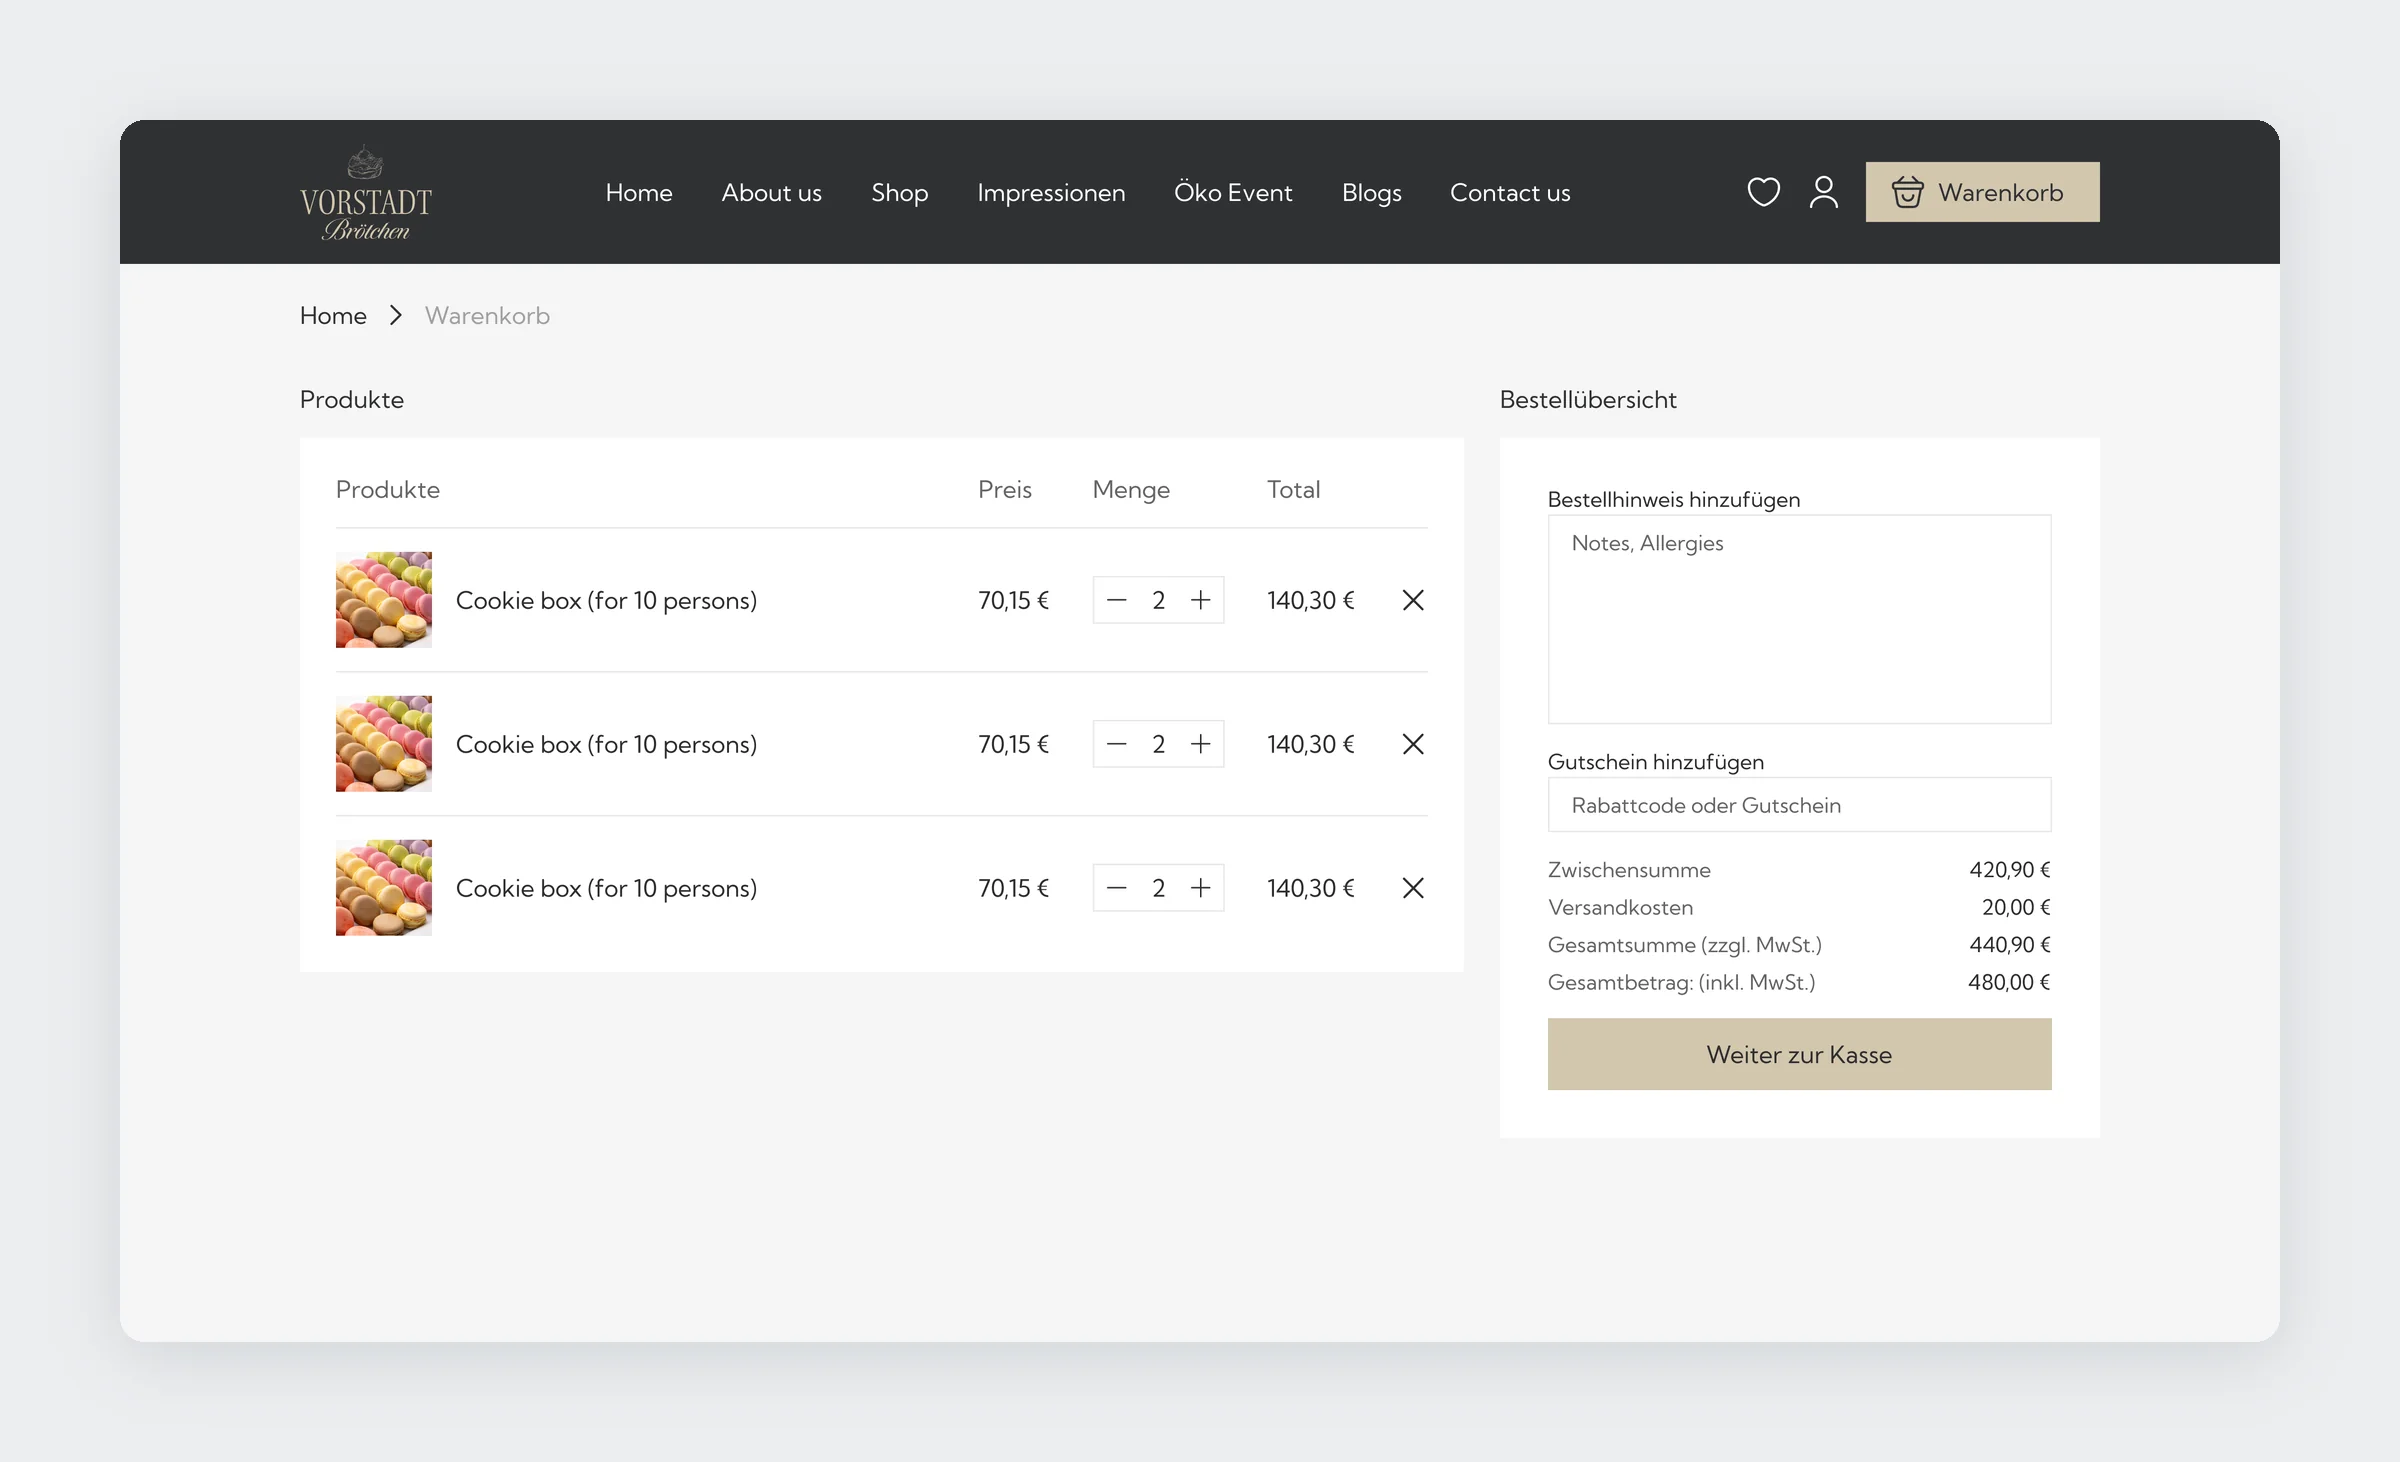Open the Shop menu item

pos(900,193)
